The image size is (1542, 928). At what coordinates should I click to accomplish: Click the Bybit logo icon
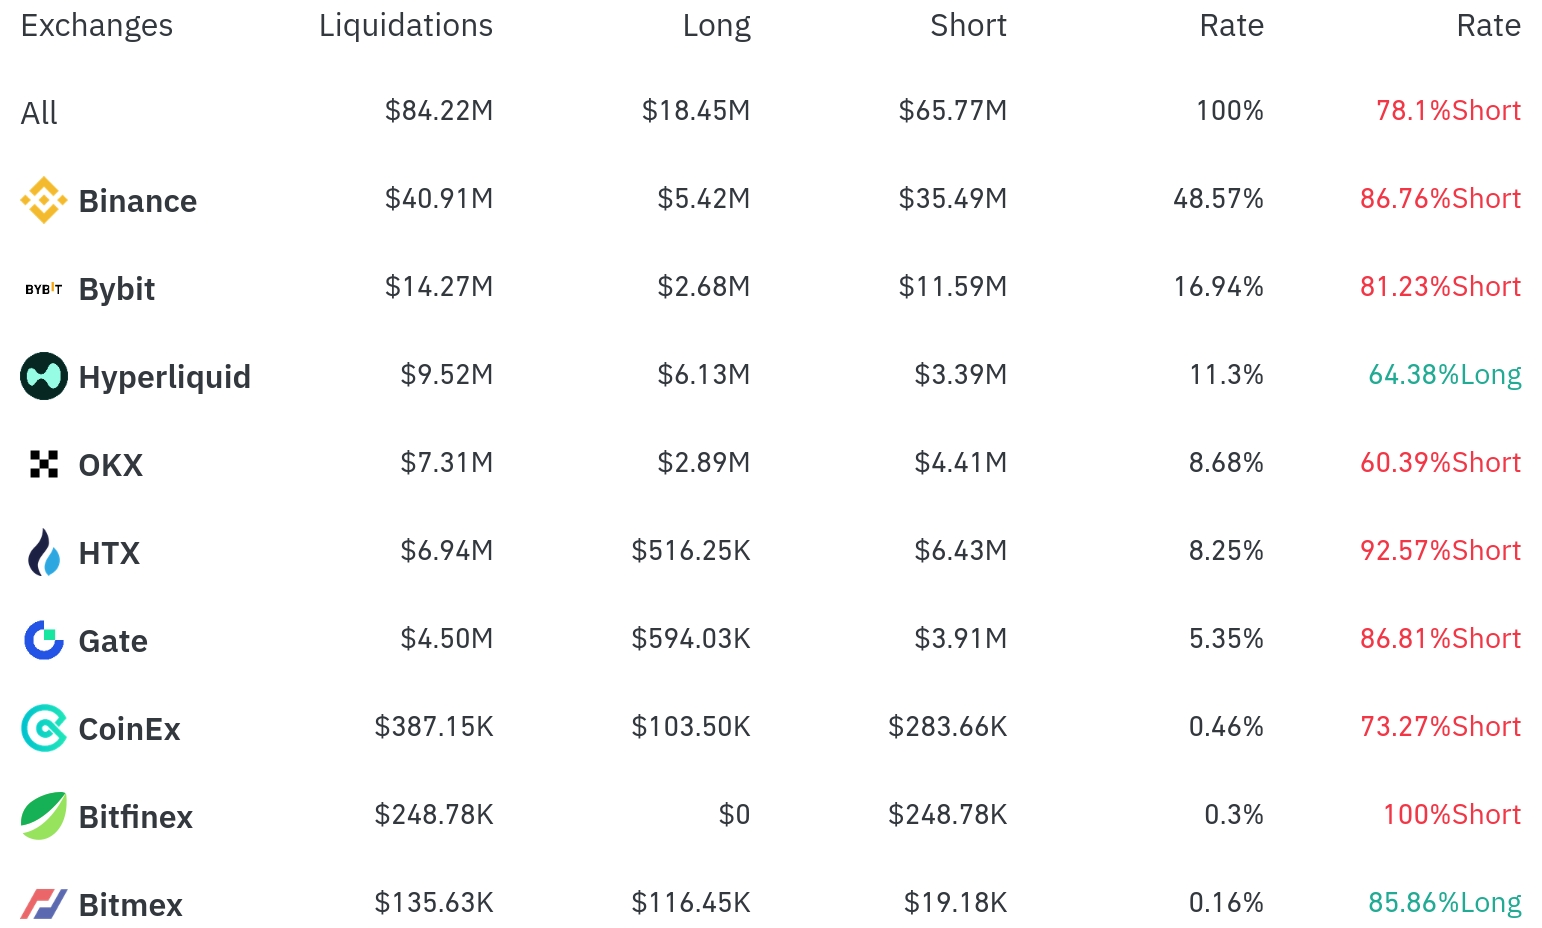pyautogui.click(x=43, y=289)
